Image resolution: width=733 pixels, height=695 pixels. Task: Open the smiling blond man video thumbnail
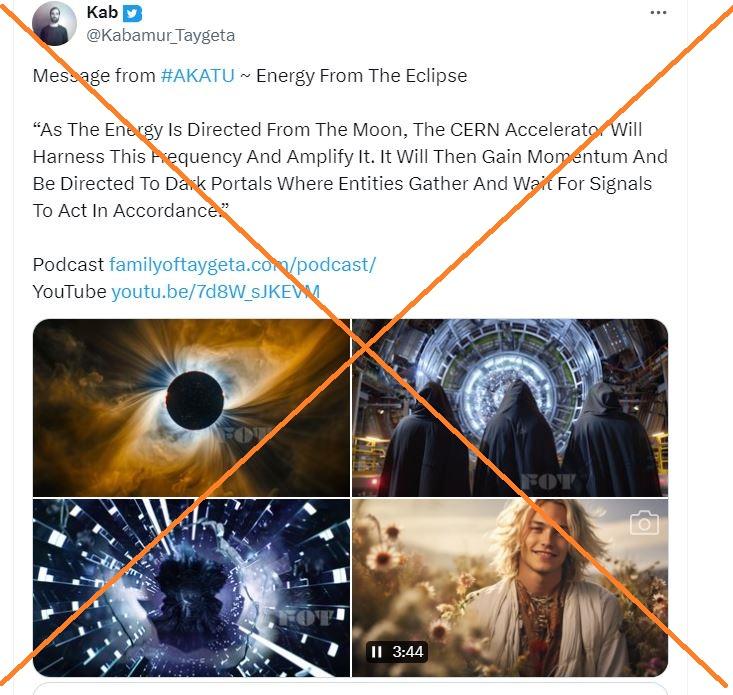pos(510,588)
